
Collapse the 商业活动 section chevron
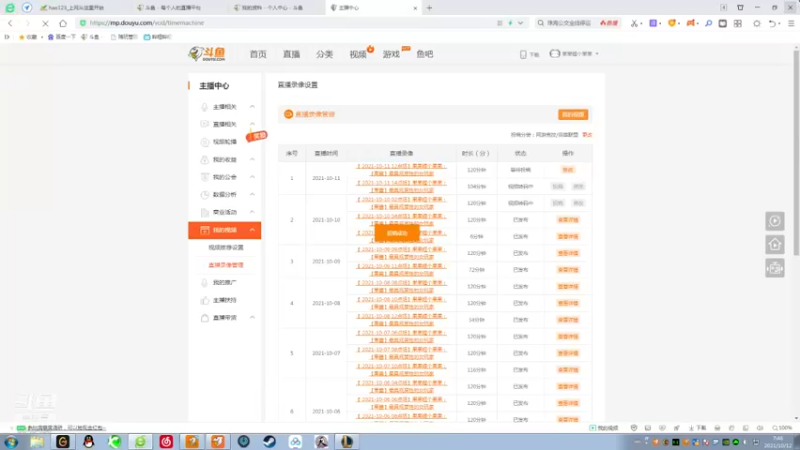(252, 212)
